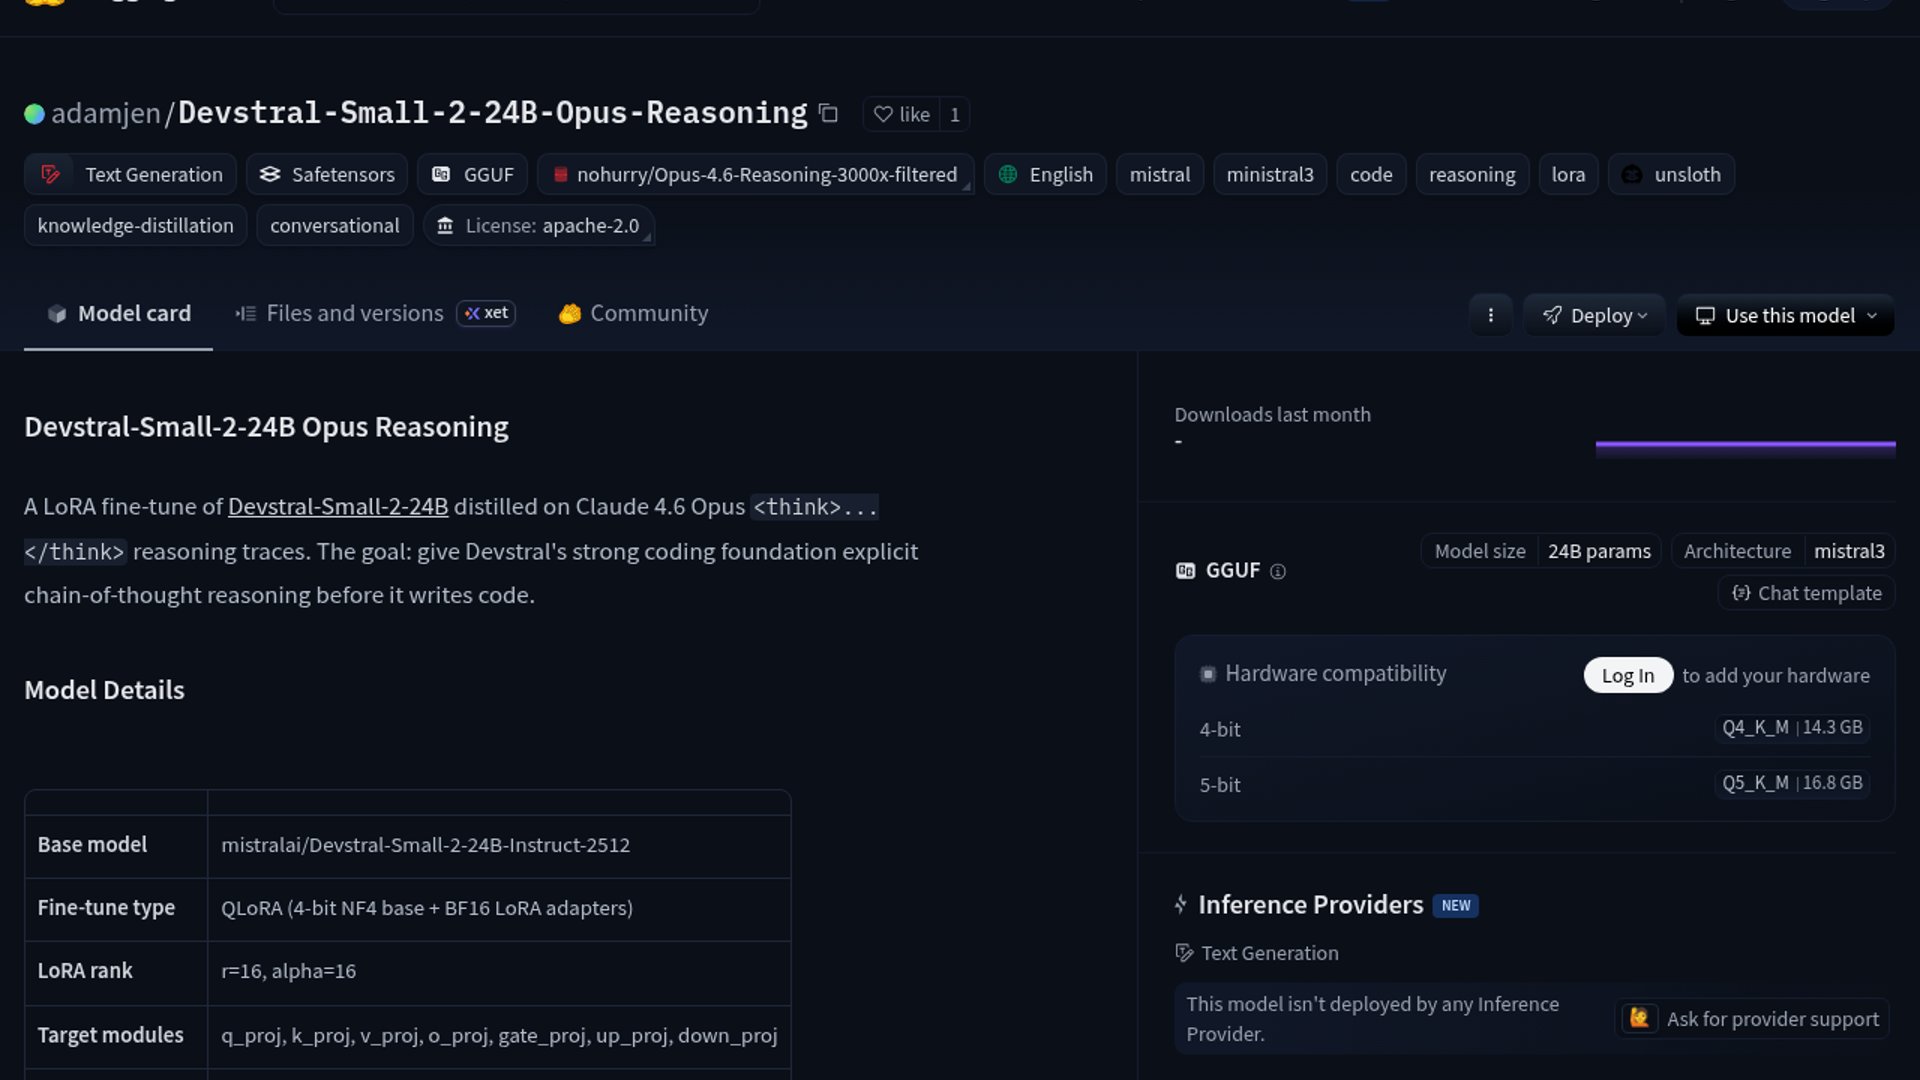
Task: Select the Text Generation tag icon
Action: point(51,174)
